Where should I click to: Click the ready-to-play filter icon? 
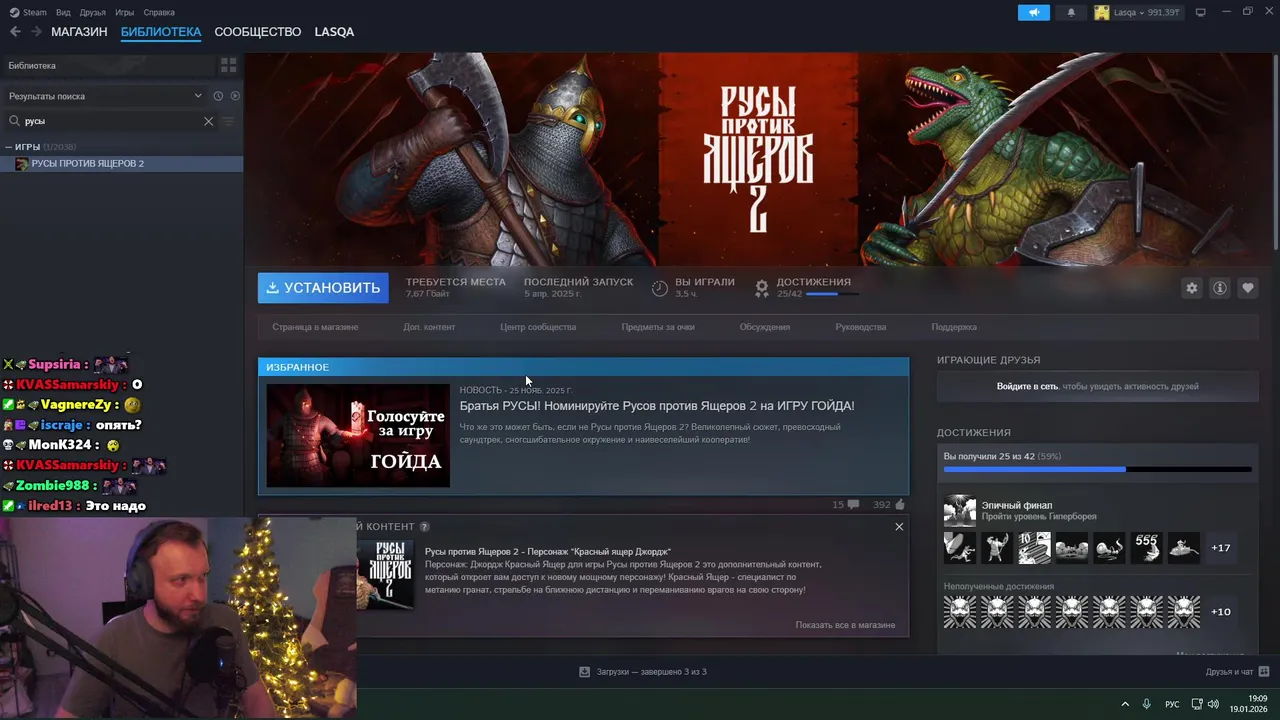235,96
